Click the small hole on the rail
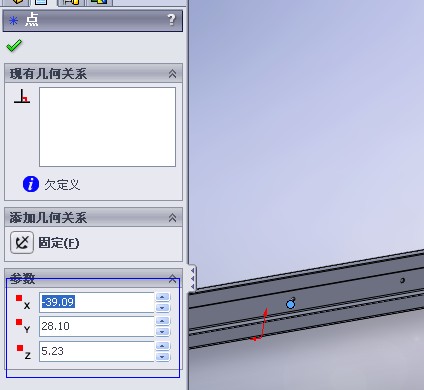 tap(402, 280)
